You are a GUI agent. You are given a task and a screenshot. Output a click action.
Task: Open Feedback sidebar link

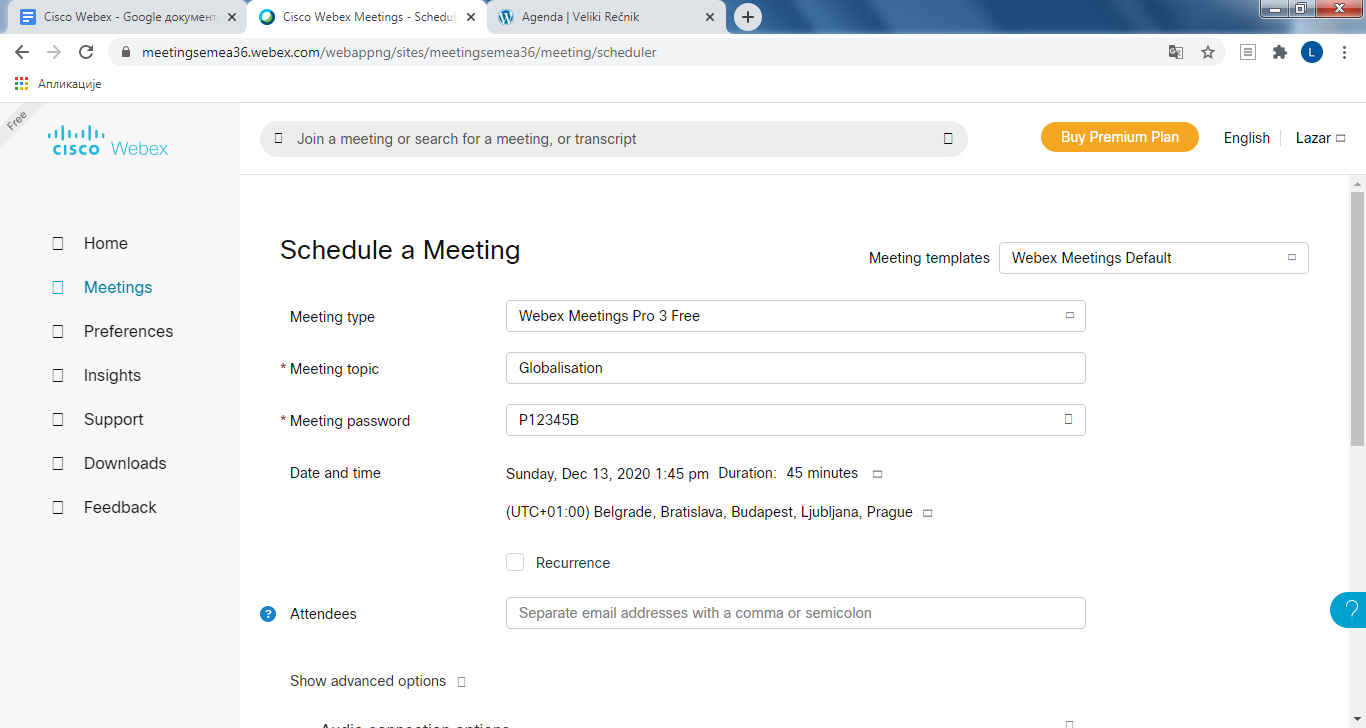120,507
